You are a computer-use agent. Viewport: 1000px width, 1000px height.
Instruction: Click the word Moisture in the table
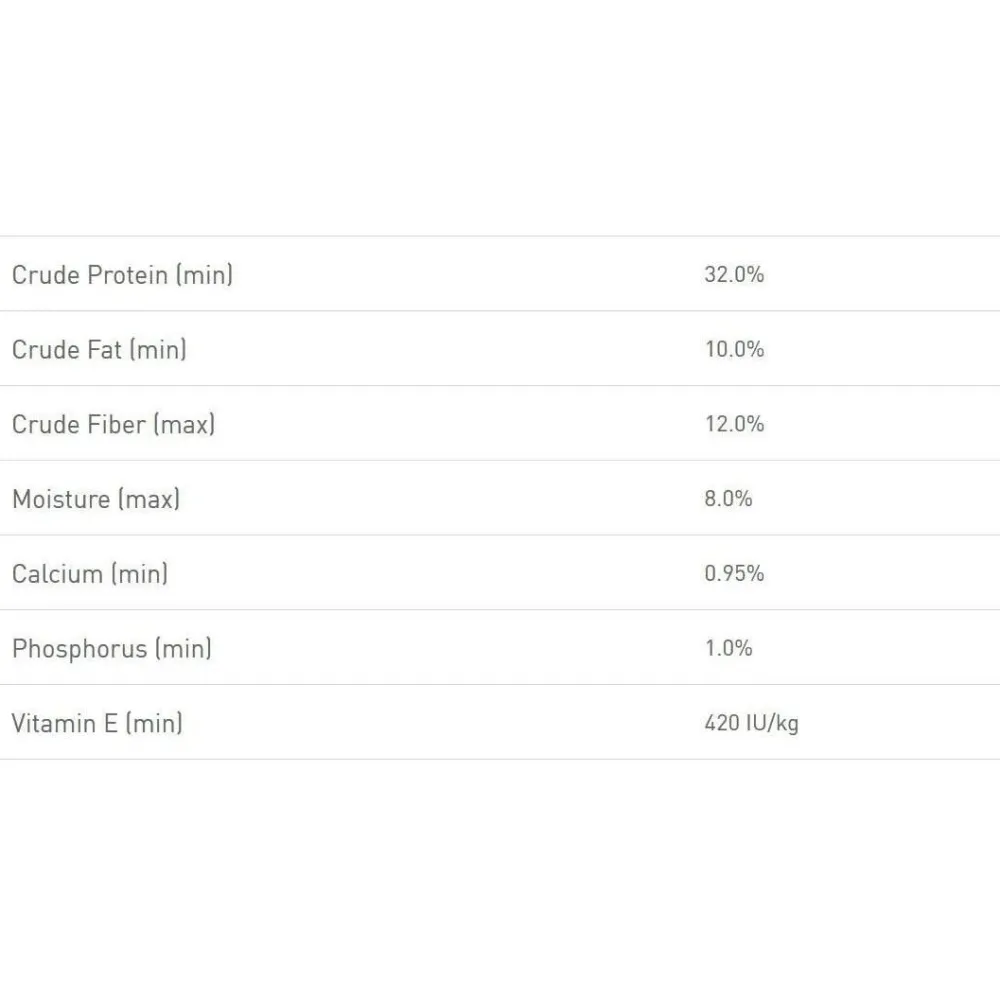(61, 499)
